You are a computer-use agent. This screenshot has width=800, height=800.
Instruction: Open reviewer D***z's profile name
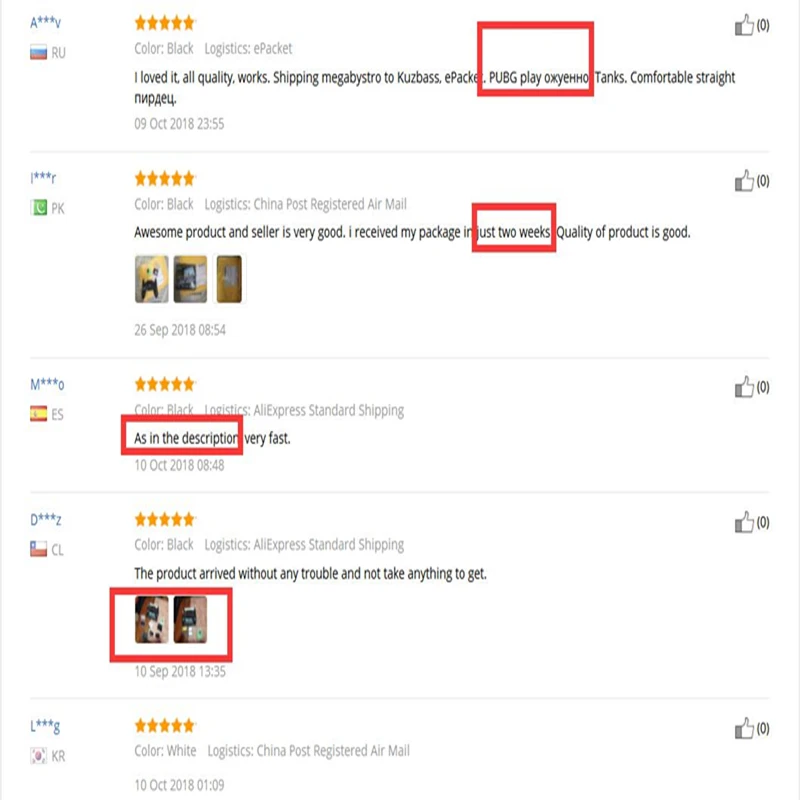point(45,519)
